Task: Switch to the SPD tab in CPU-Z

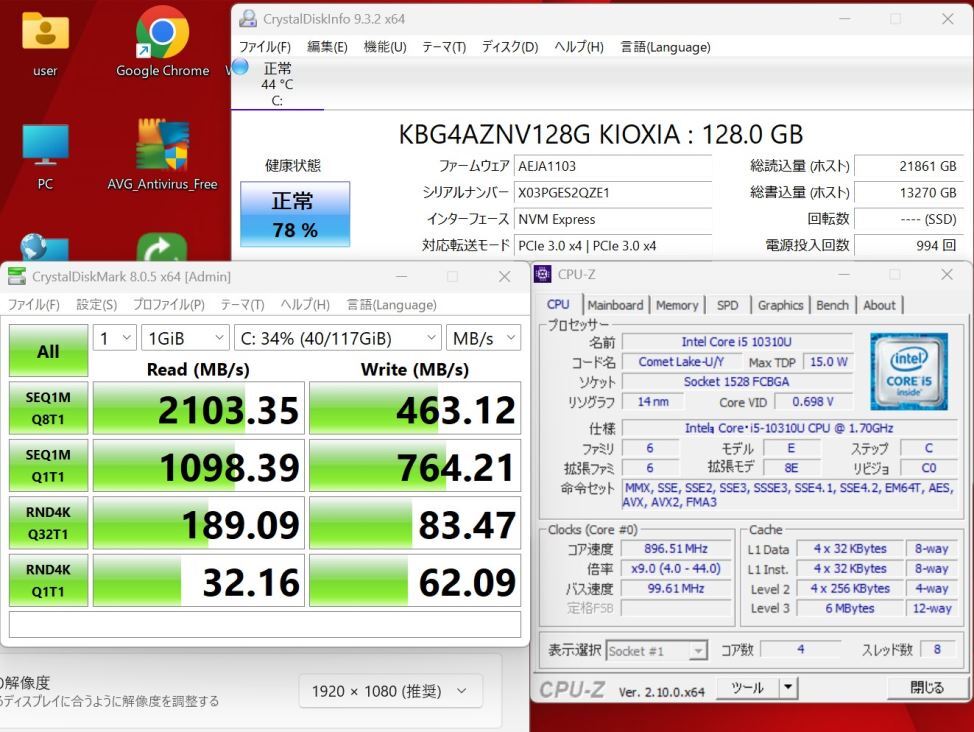Action: click(x=728, y=305)
